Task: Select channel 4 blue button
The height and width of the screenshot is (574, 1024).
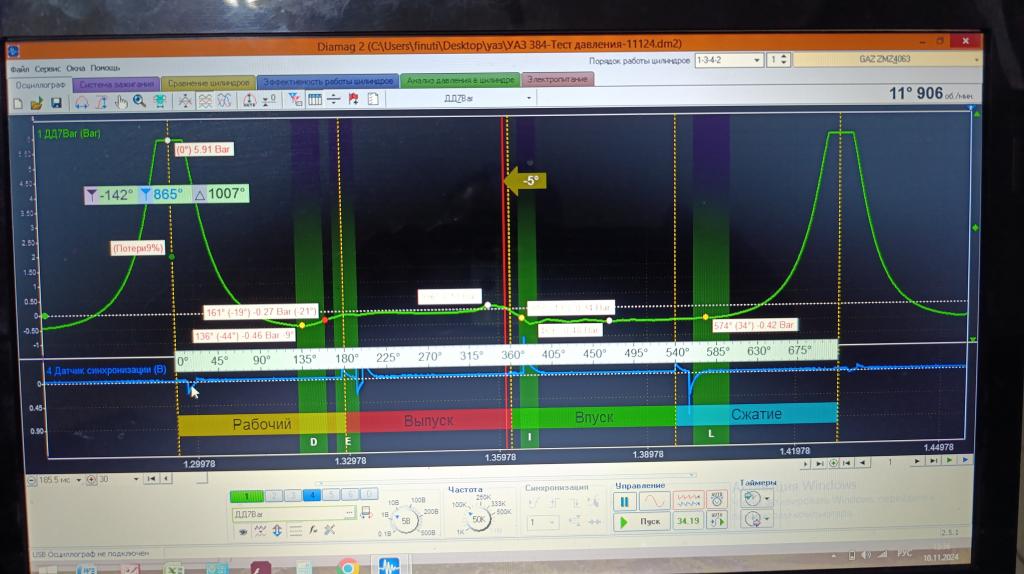Action: (312, 495)
